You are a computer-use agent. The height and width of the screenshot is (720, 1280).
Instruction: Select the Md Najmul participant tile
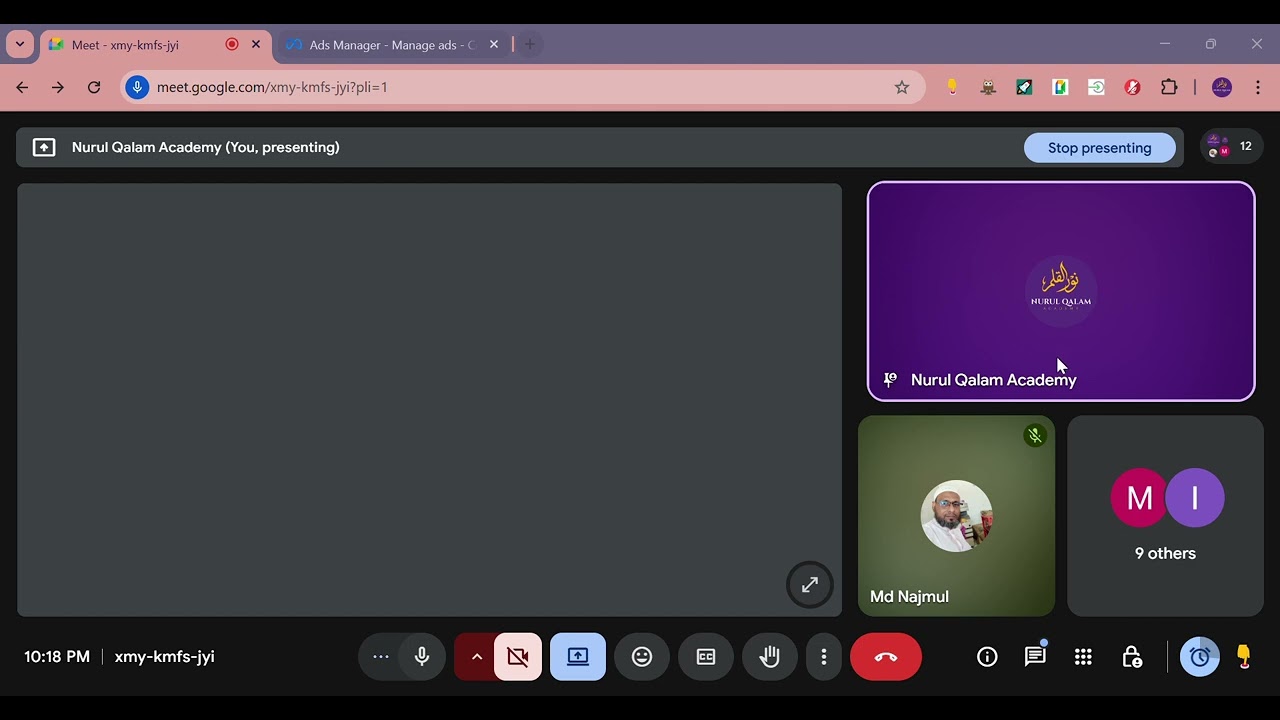pyautogui.click(x=956, y=516)
